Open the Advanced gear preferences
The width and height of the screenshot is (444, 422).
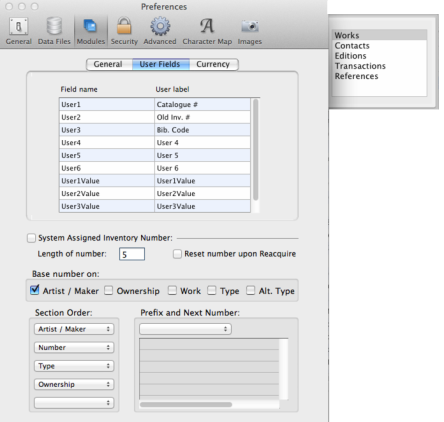click(x=160, y=31)
